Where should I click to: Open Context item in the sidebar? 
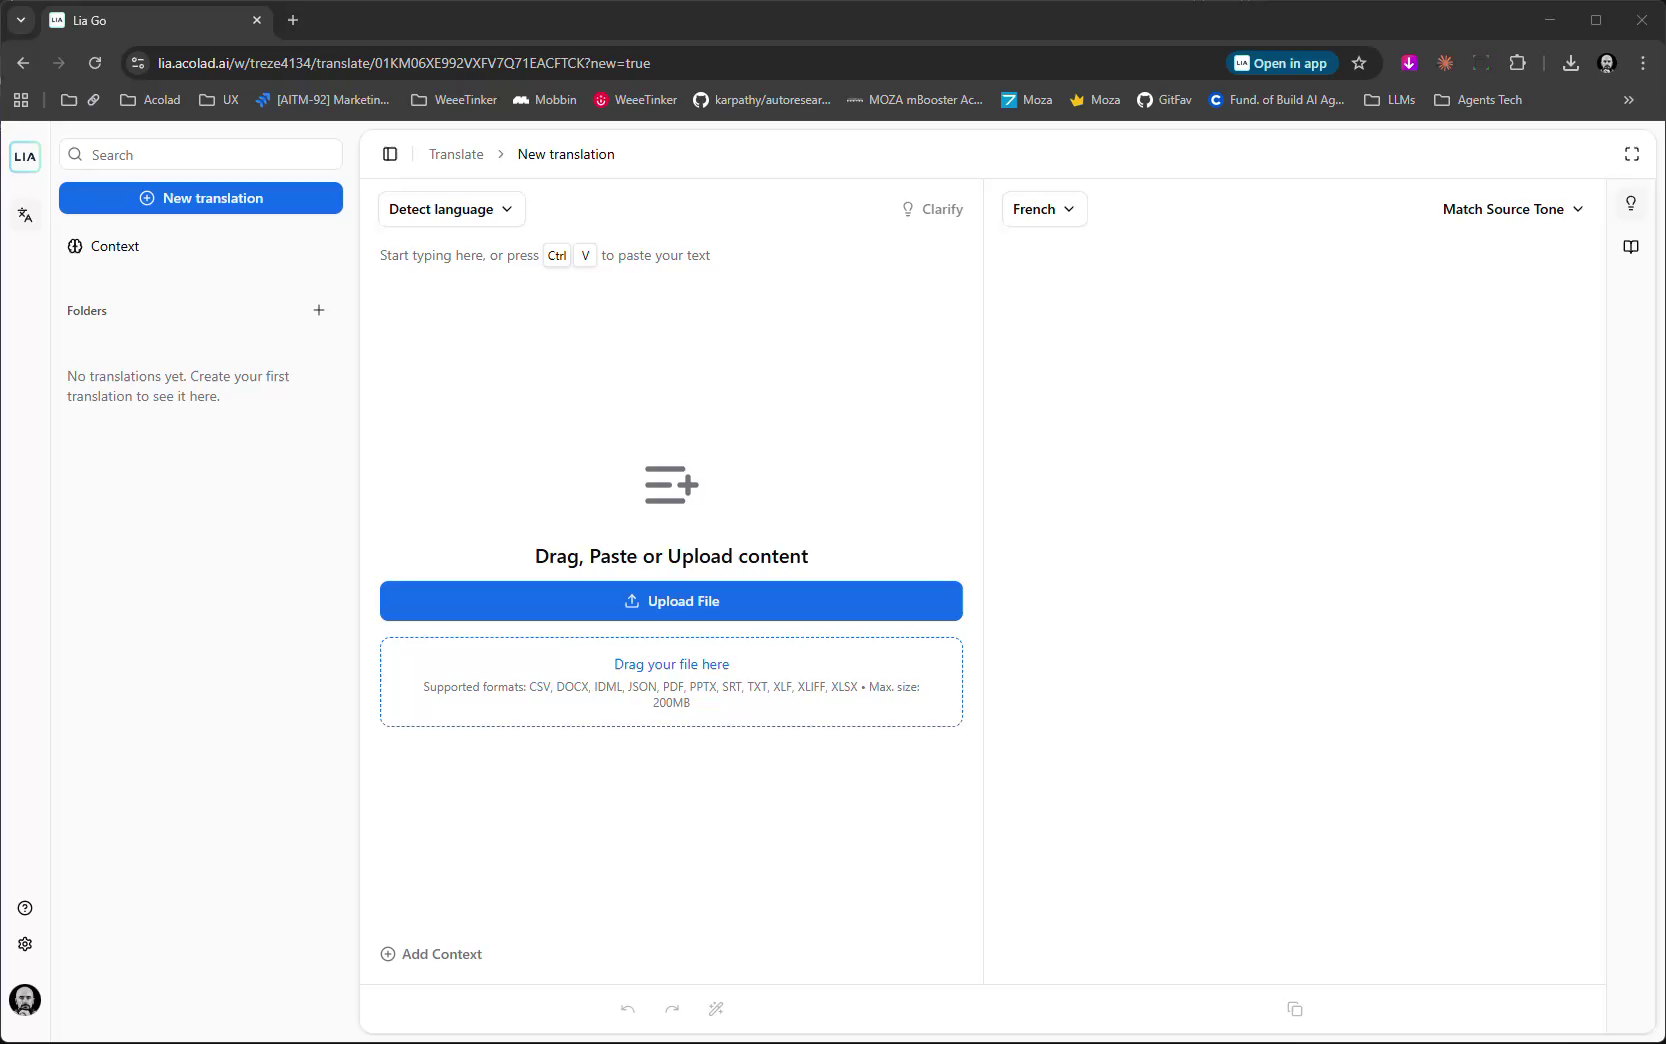pyautogui.click(x=114, y=246)
